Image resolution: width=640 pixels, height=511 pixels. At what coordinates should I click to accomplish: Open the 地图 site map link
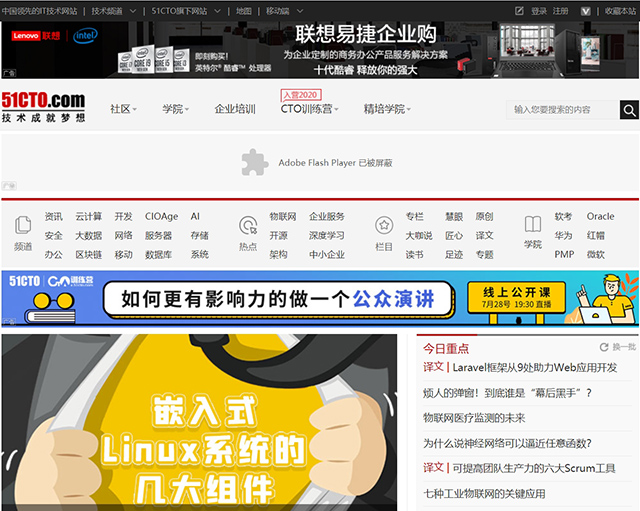pyautogui.click(x=244, y=11)
